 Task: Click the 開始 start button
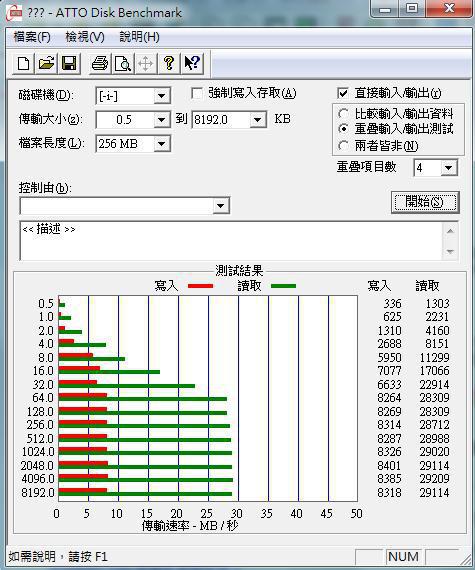pyautogui.click(x=425, y=202)
